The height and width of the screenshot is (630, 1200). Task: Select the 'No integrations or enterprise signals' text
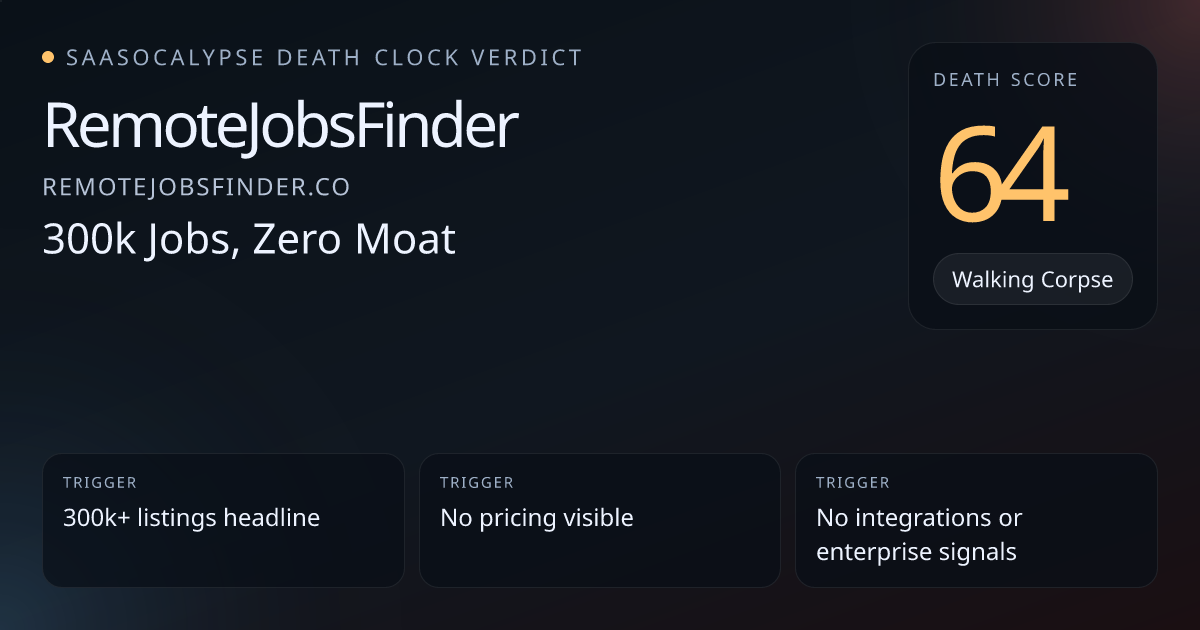[x=918, y=534]
